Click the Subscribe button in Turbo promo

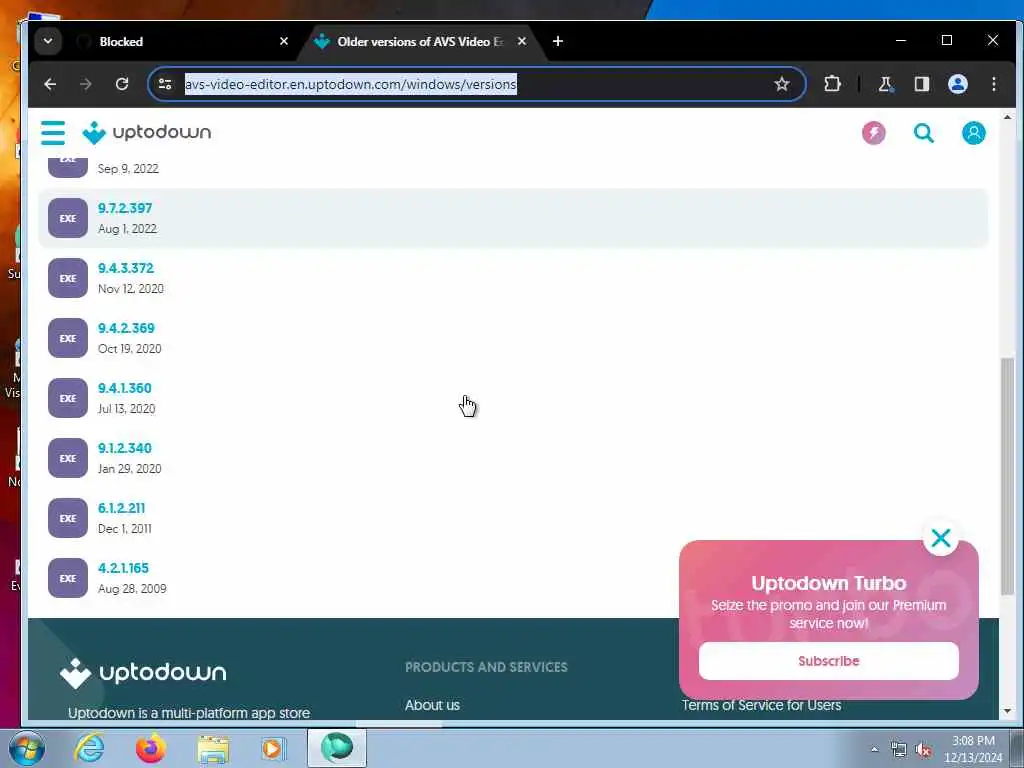829,661
